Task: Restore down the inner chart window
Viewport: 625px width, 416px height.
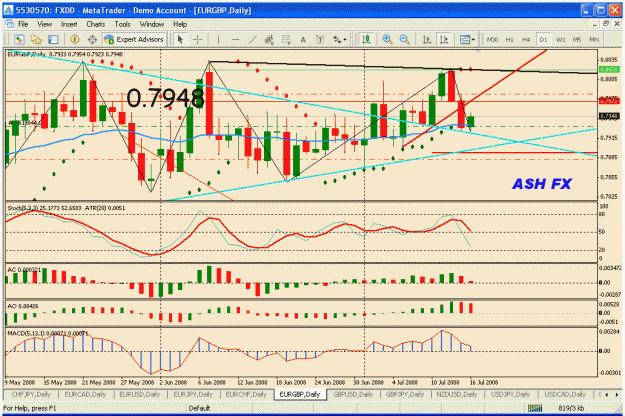Action: click(605, 24)
